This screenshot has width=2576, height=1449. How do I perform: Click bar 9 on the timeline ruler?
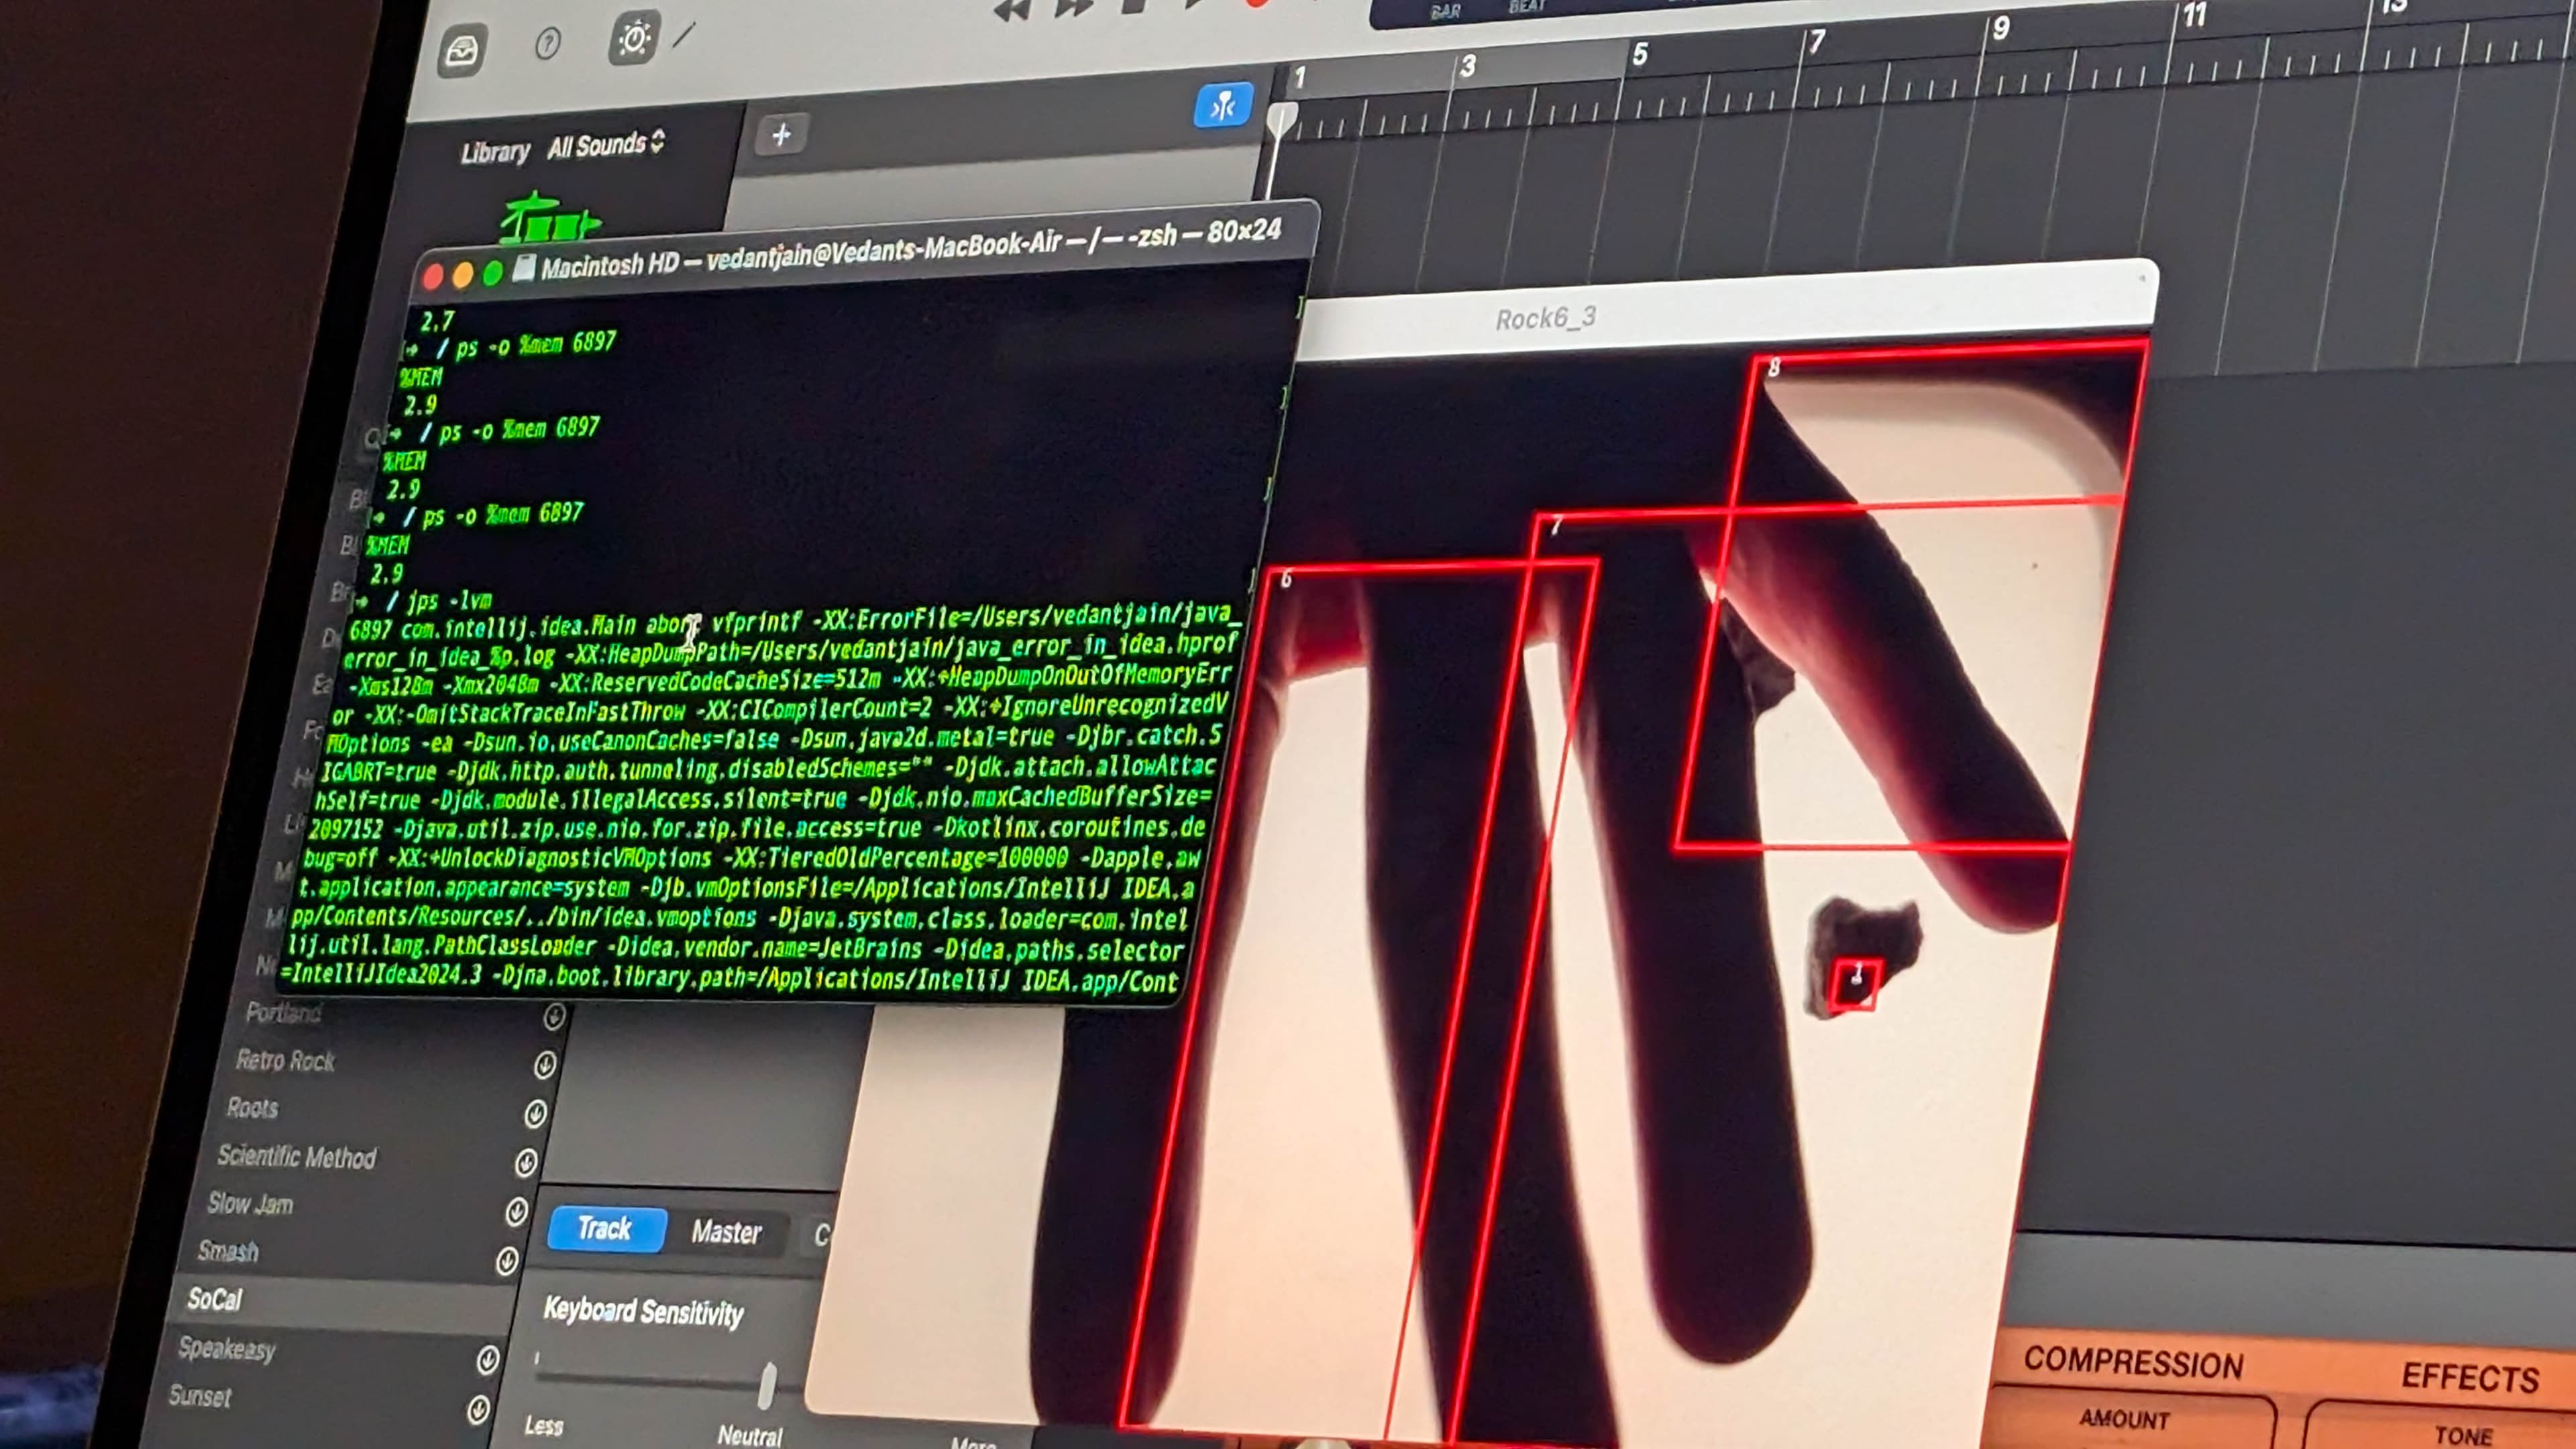pos(2000,28)
